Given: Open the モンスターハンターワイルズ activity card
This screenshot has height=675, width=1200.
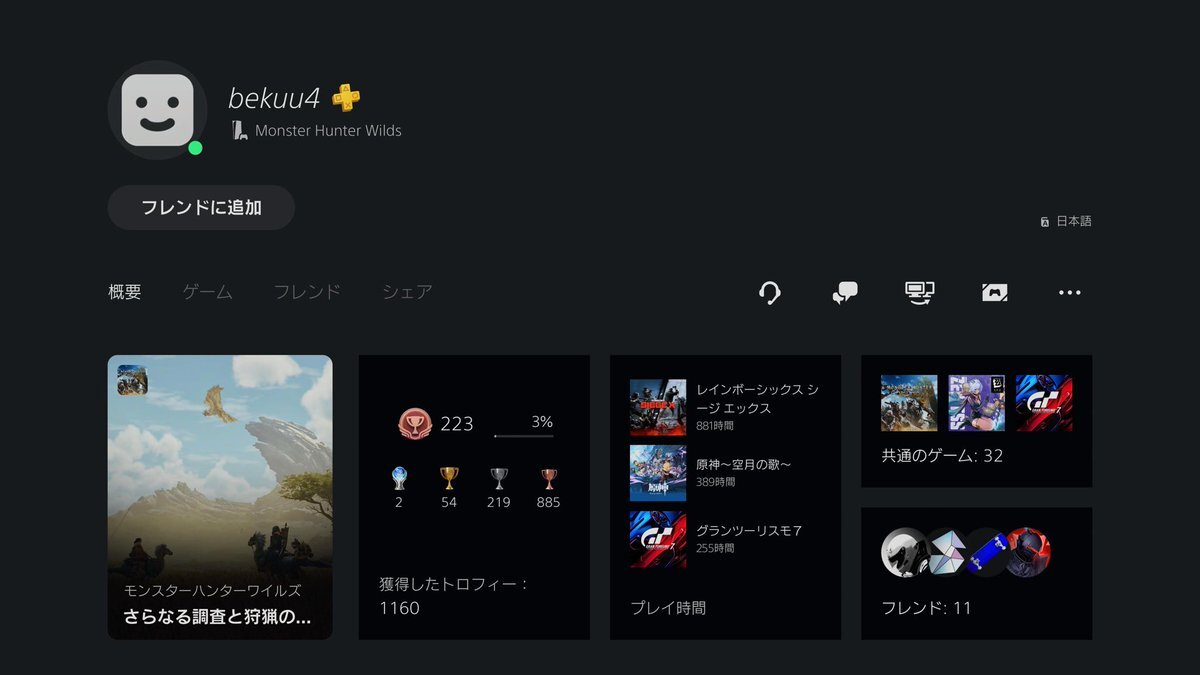Looking at the screenshot, I should [220, 497].
